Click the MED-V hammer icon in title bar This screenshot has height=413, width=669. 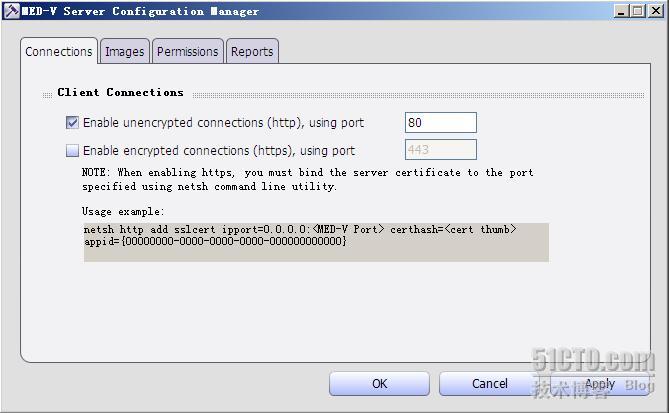[12, 11]
